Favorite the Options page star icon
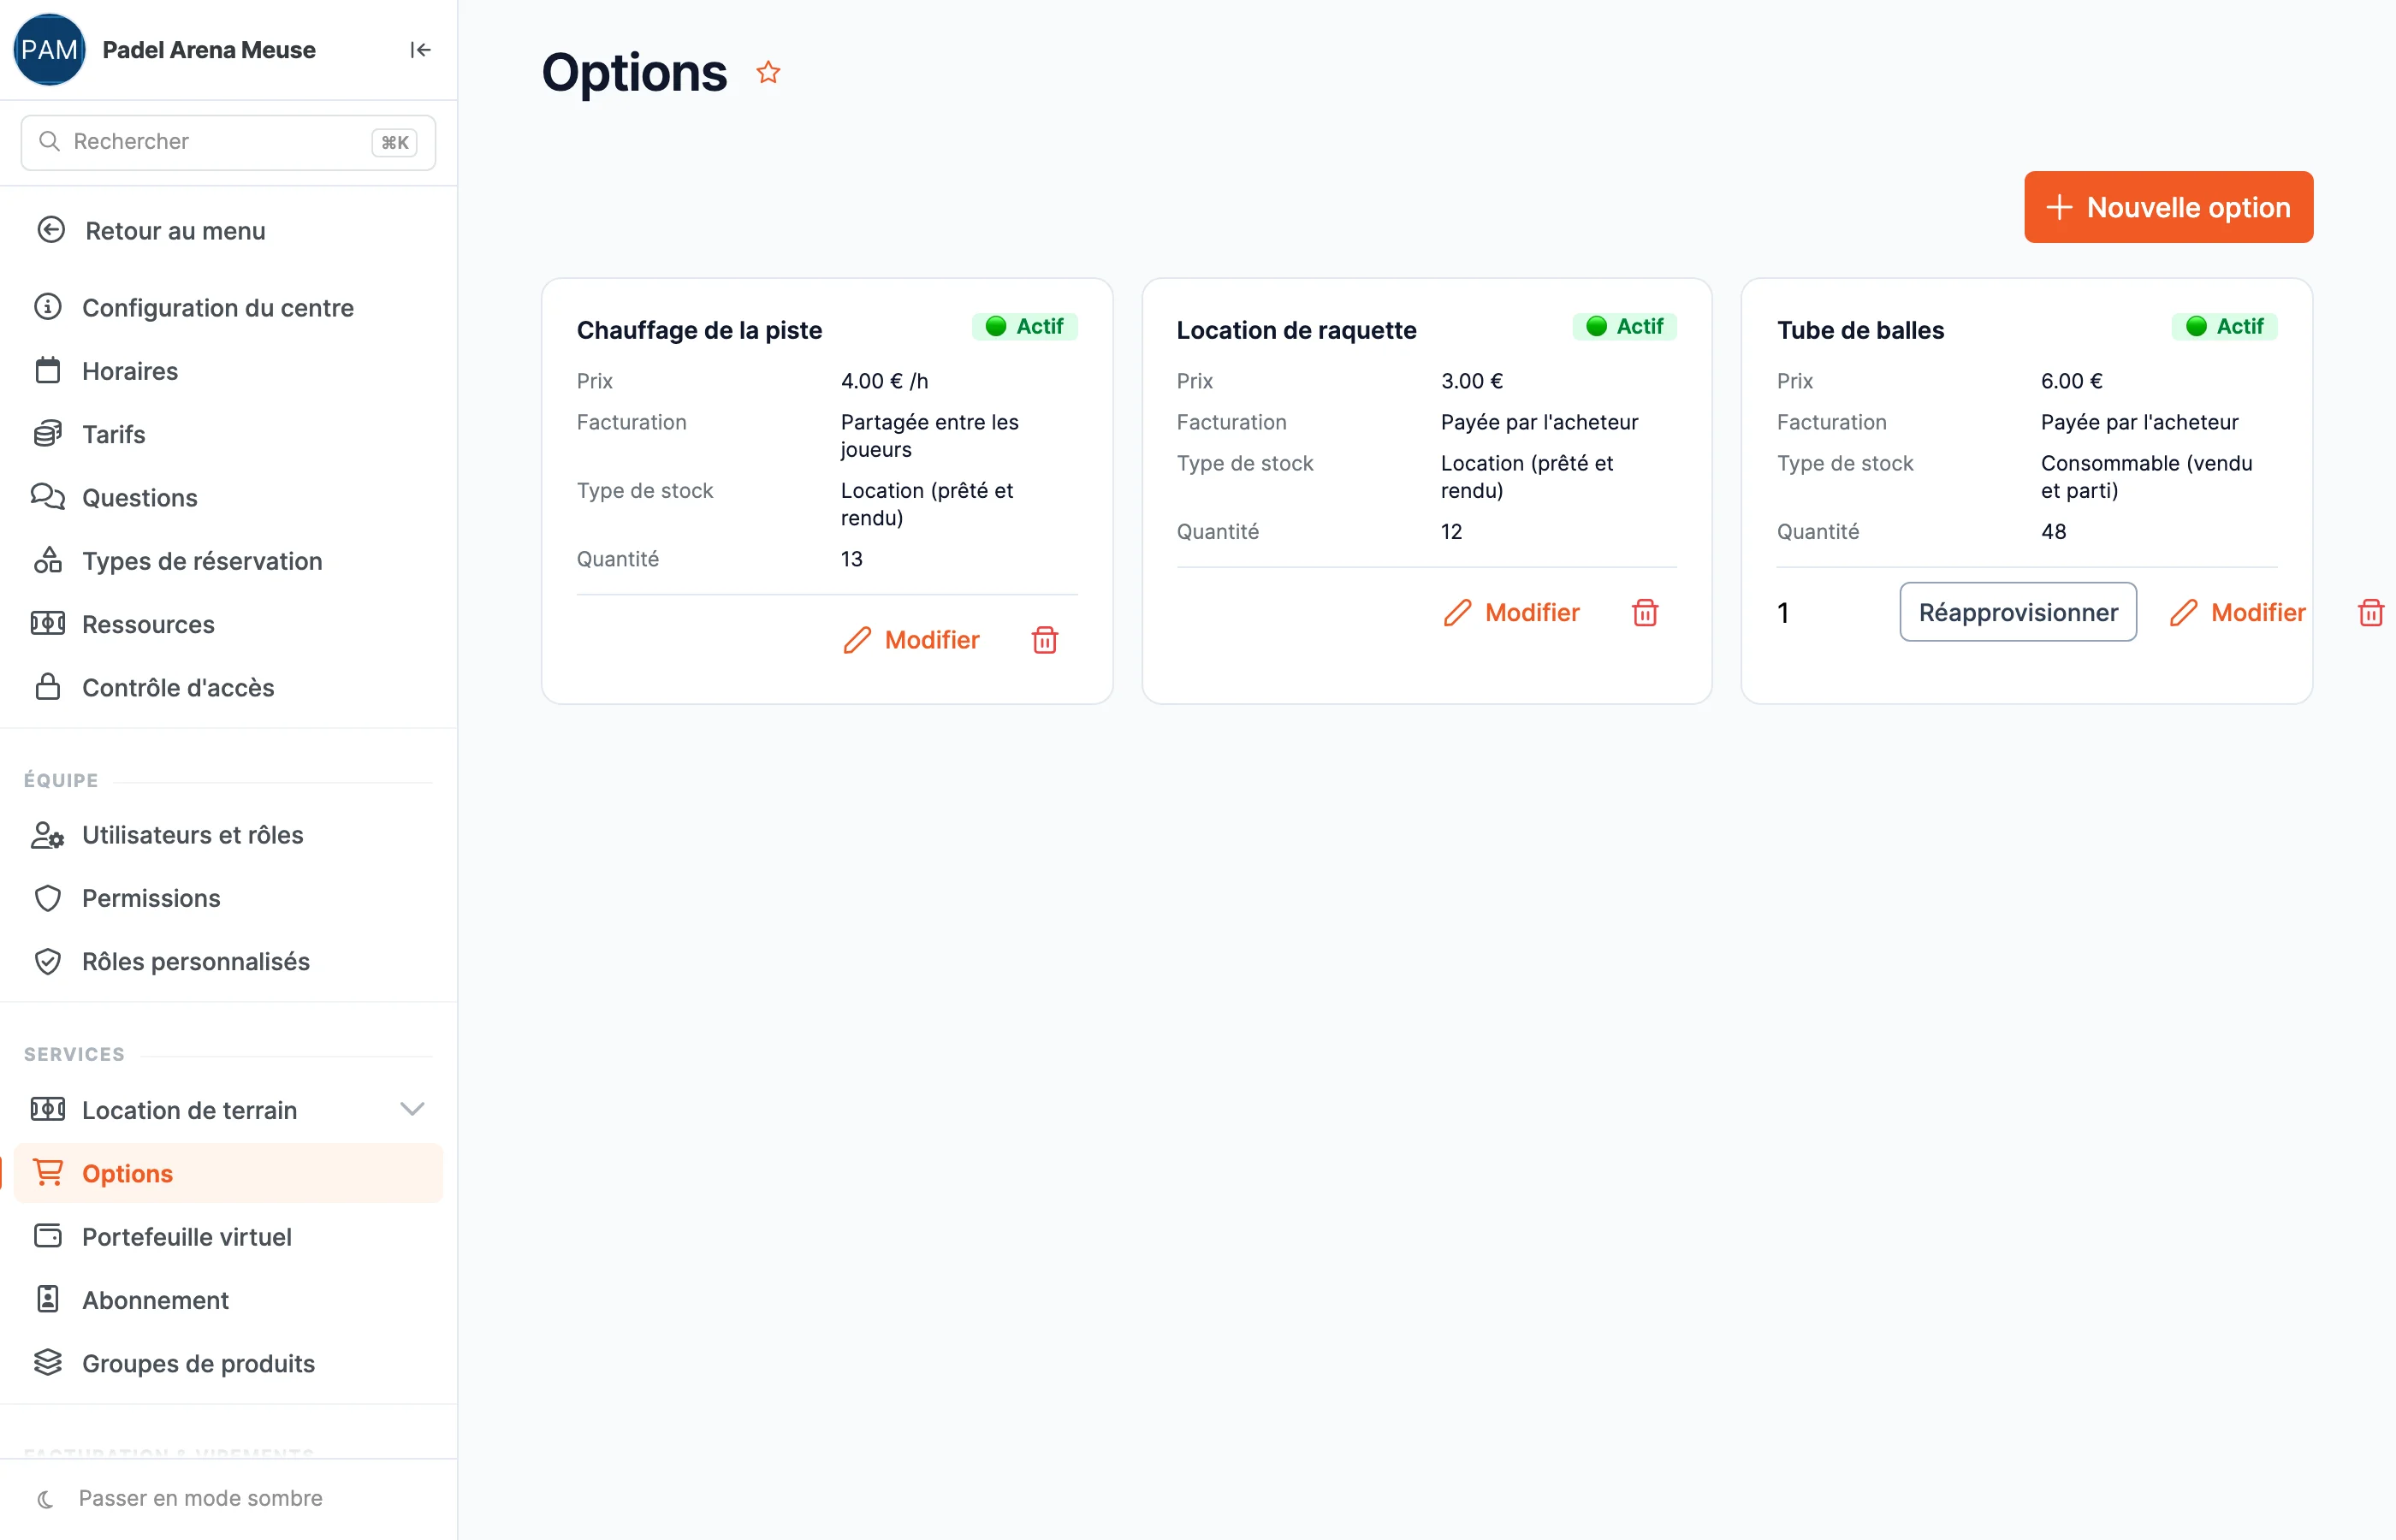This screenshot has height=1540, width=2396. (768, 73)
